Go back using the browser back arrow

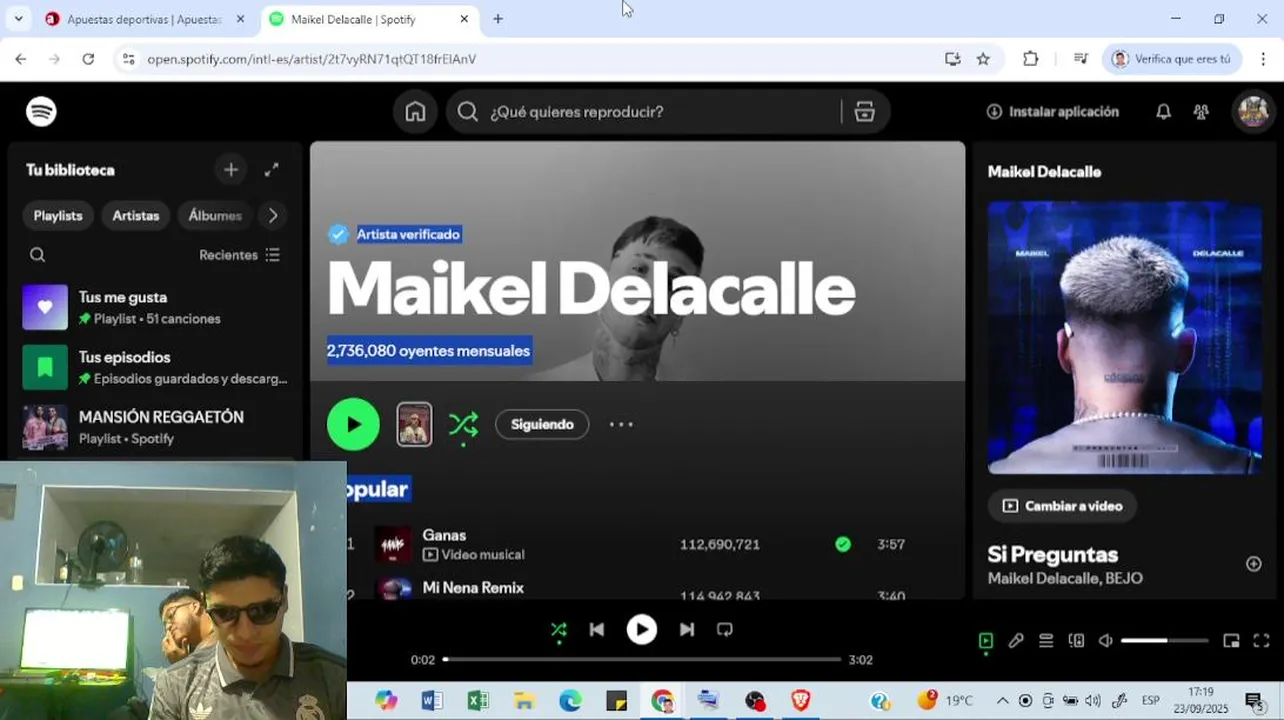click(21, 59)
